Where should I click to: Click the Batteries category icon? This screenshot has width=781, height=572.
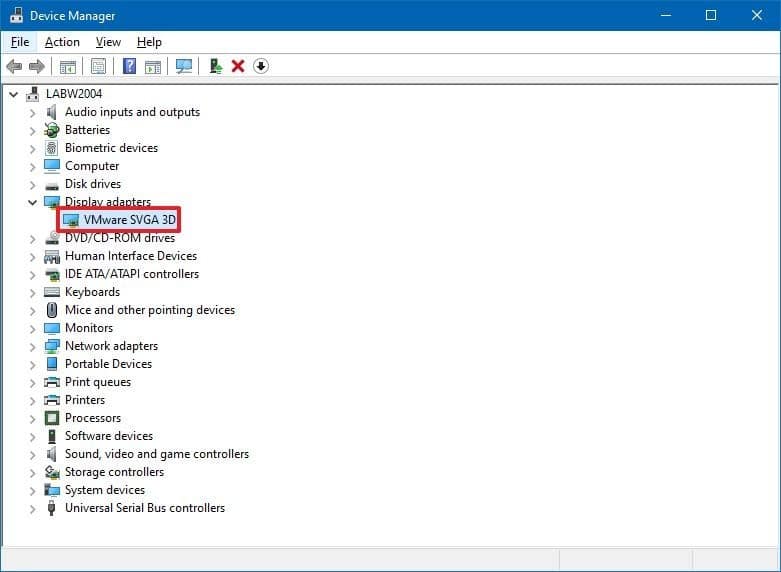[52, 130]
